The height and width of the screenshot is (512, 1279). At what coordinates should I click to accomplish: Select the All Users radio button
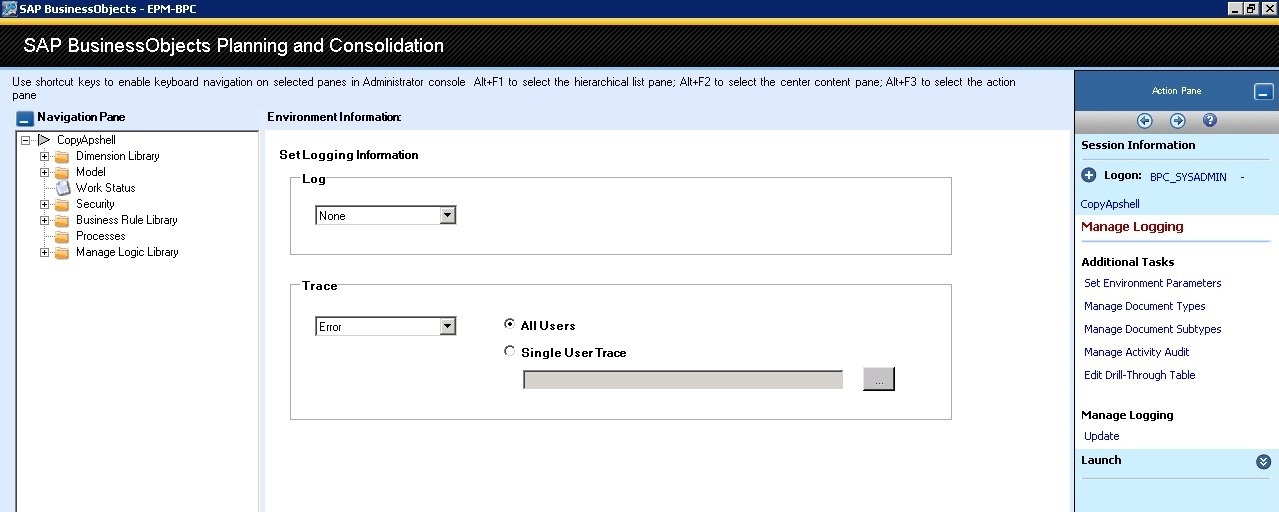pyautogui.click(x=510, y=324)
